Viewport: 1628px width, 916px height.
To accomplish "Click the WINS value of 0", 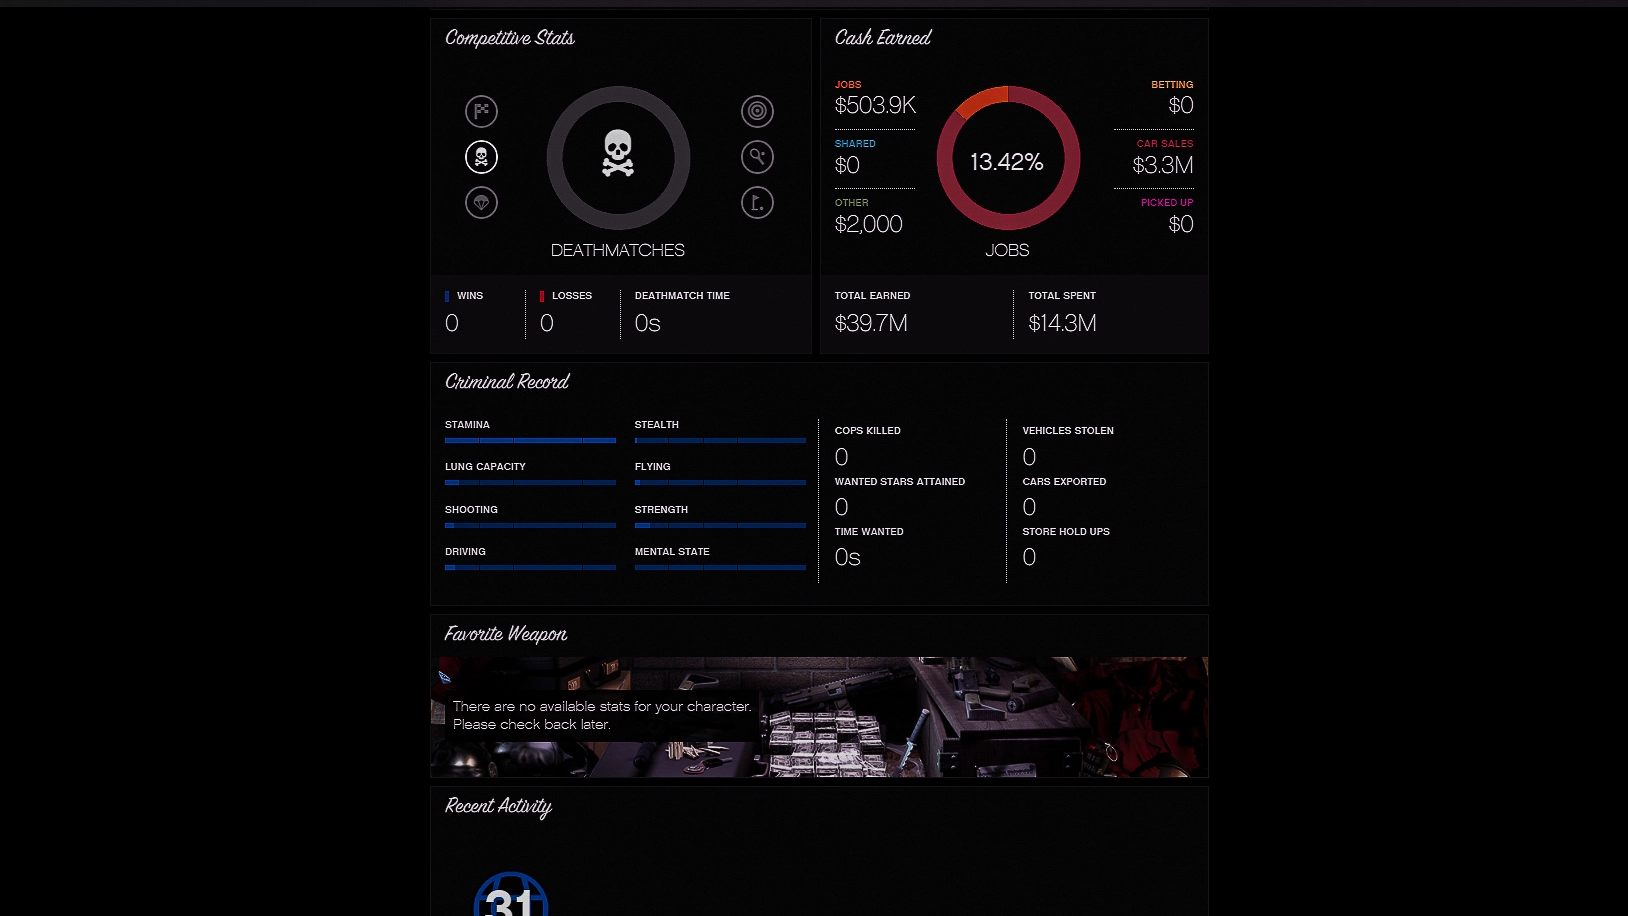I will 452,323.
